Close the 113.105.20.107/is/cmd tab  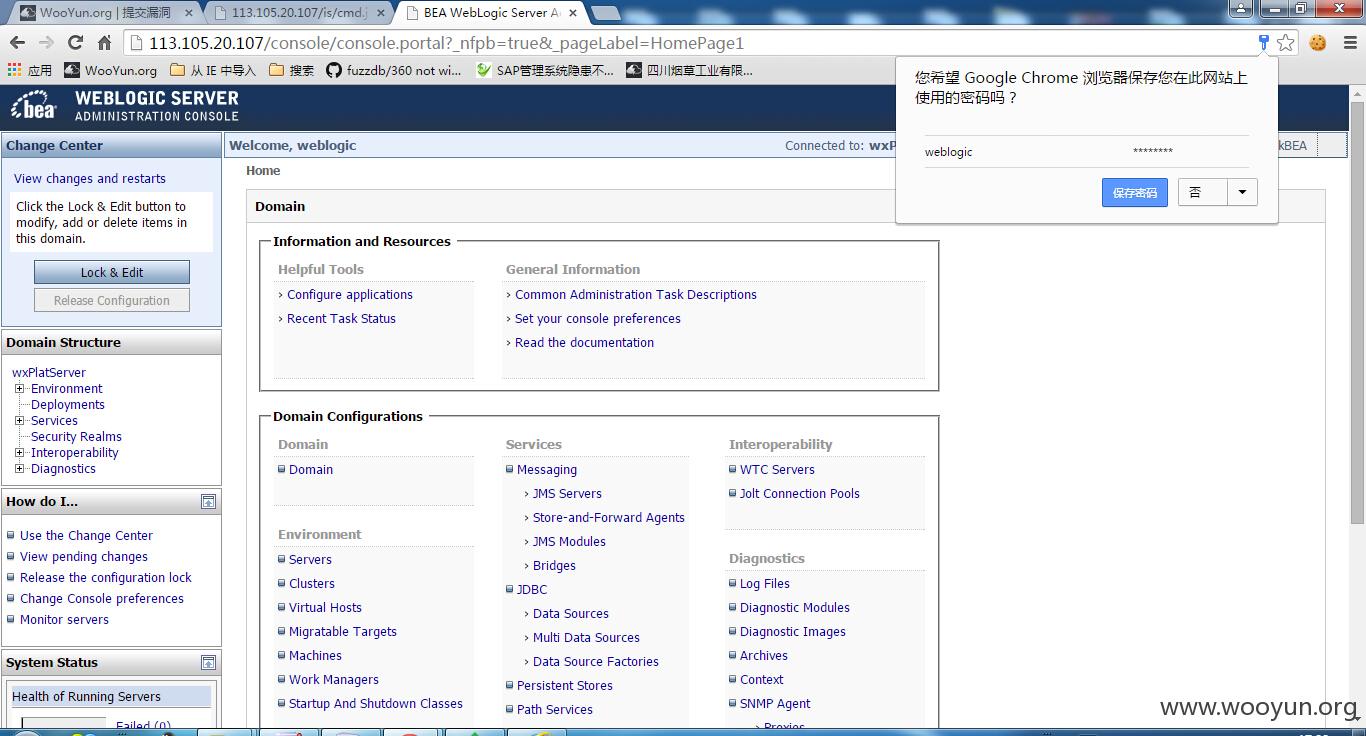pyautogui.click(x=380, y=13)
